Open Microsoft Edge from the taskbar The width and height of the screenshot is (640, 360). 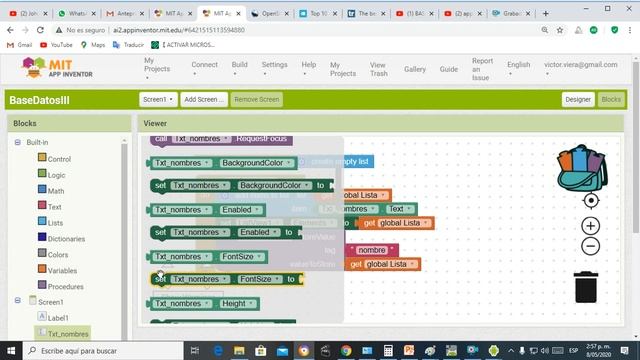click(218, 351)
